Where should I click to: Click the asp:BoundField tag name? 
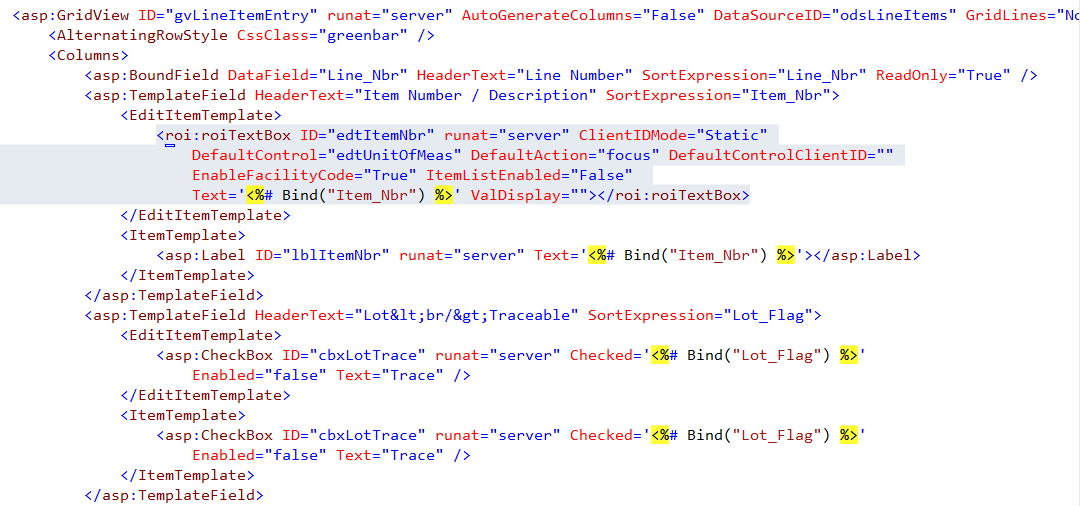156,75
